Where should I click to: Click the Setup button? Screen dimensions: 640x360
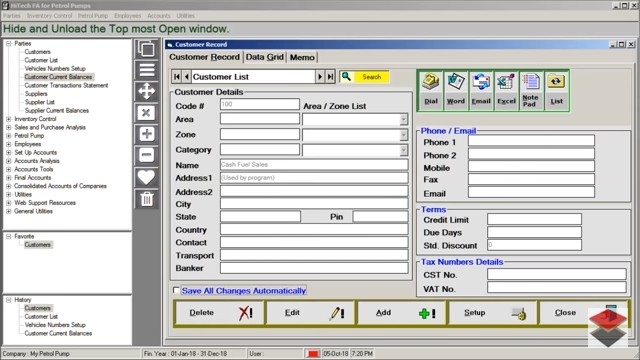(x=493, y=313)
